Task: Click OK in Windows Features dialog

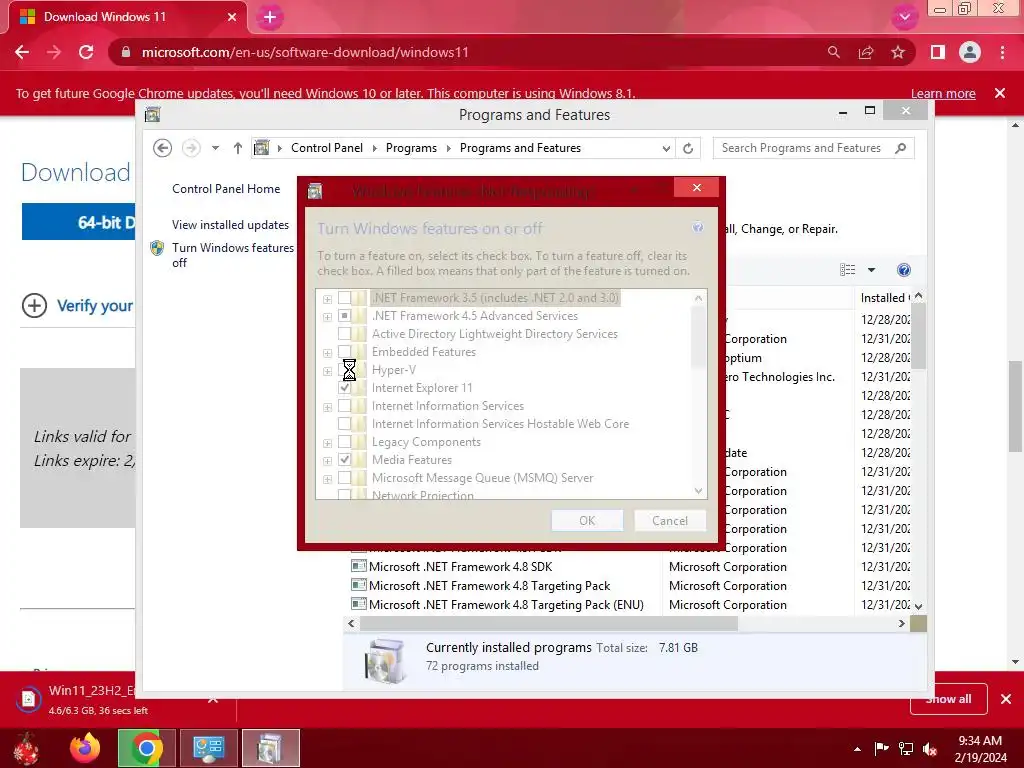Action: (587, 520)
